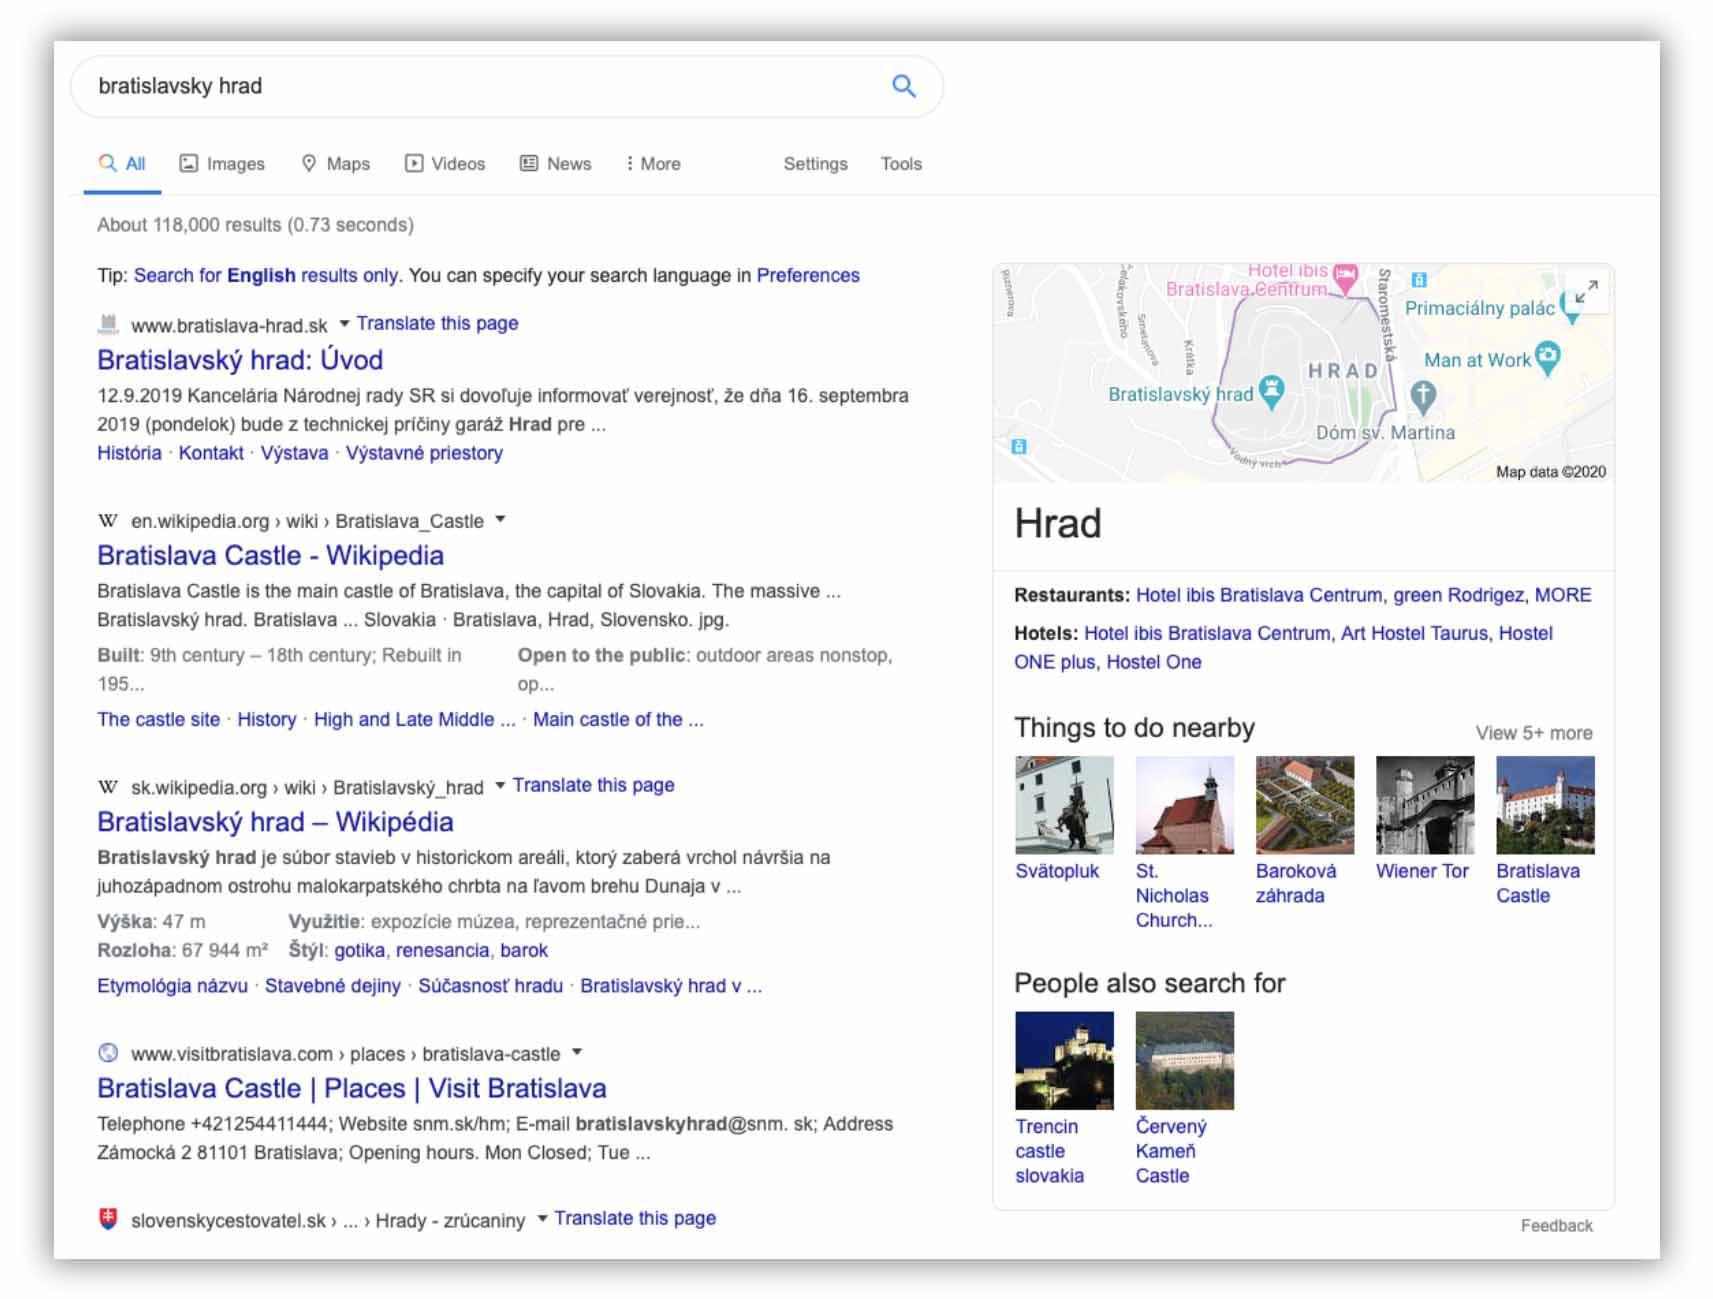This screenshot has height=1299, width=1713.
Task: Open Bratislava Castle | Places | Visit Bratislava
Action: [352, 1088]
